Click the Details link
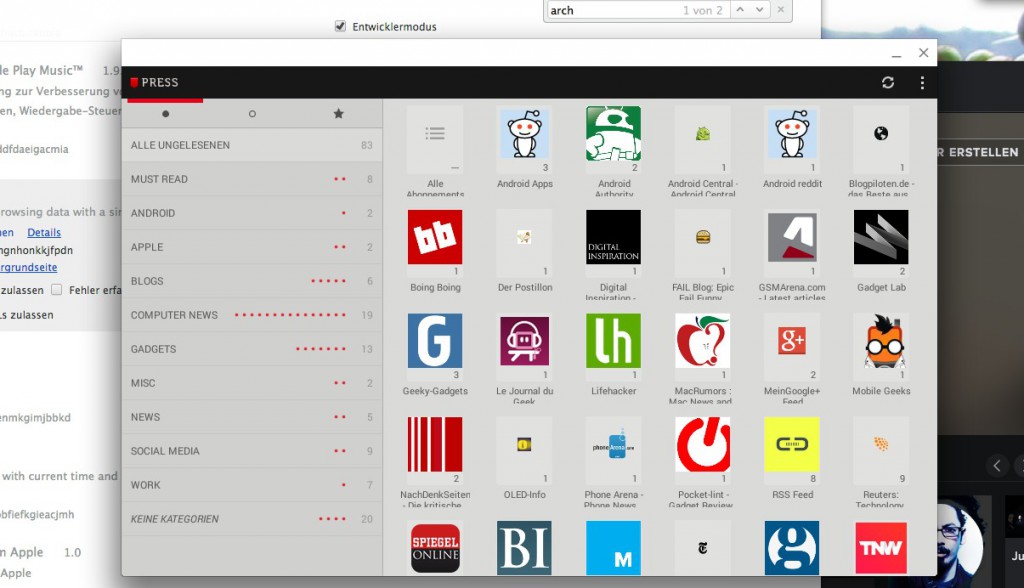The width and height of the screenshot is (1024, 588). 44,232
